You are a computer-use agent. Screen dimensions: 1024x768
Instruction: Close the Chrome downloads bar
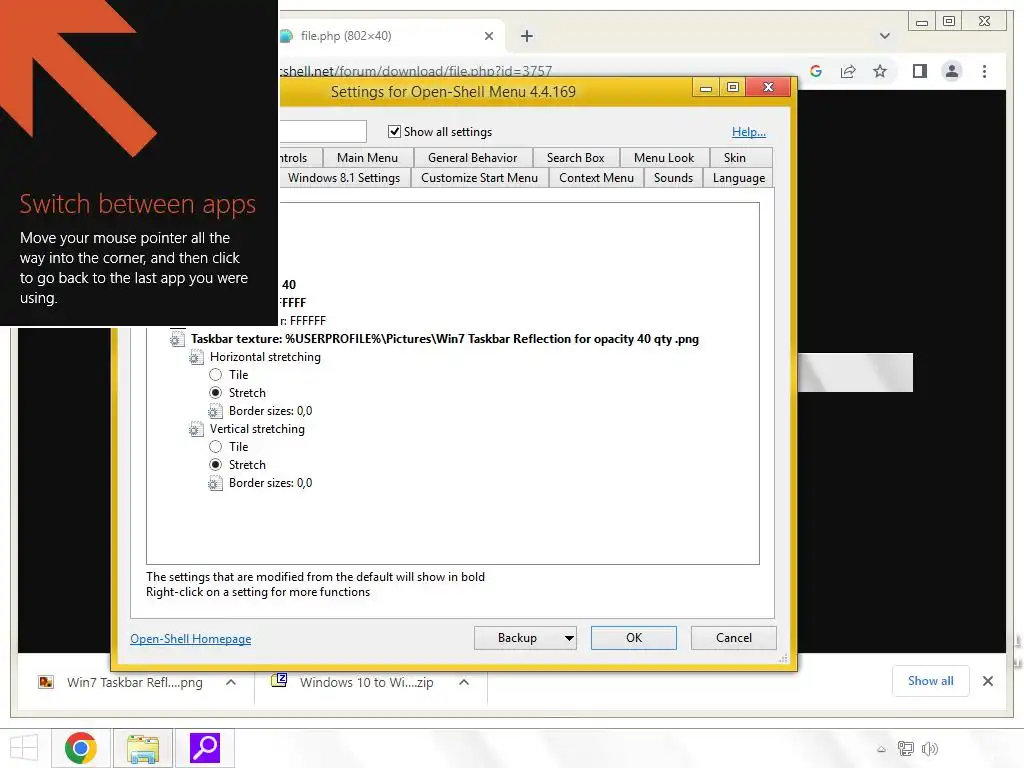point(987,681)
